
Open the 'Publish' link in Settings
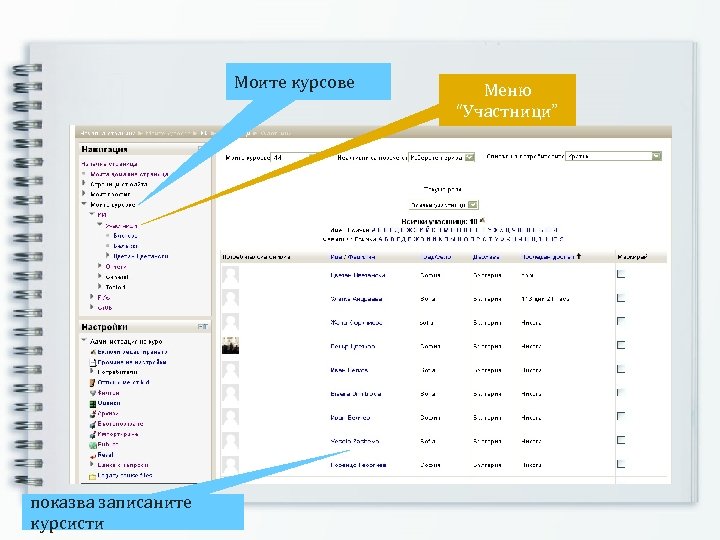(x=108, y=444)
